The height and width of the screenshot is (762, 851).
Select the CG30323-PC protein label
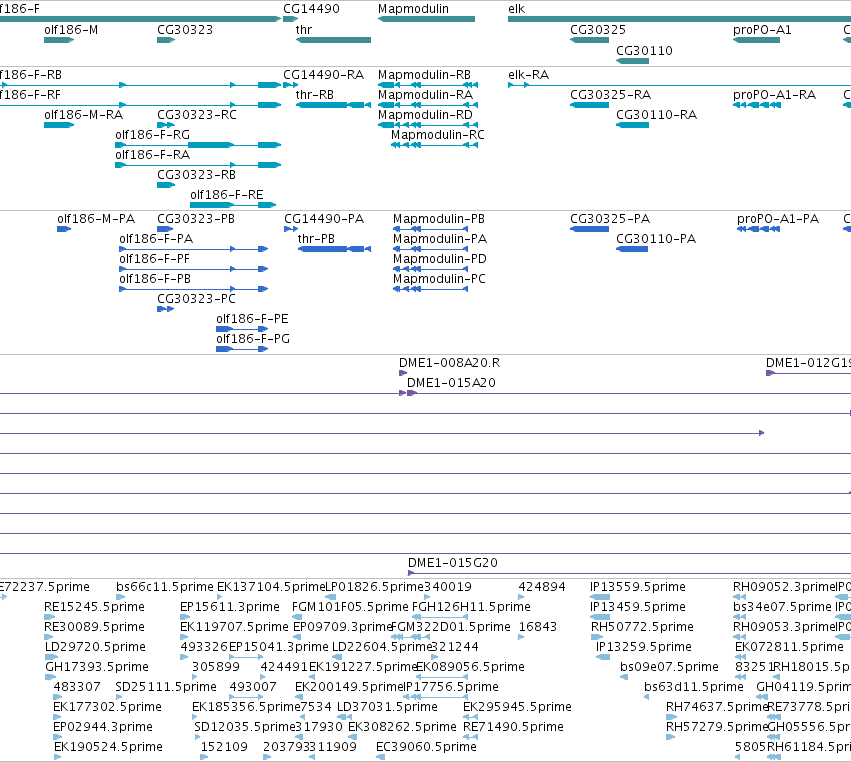tap(196, 299)
